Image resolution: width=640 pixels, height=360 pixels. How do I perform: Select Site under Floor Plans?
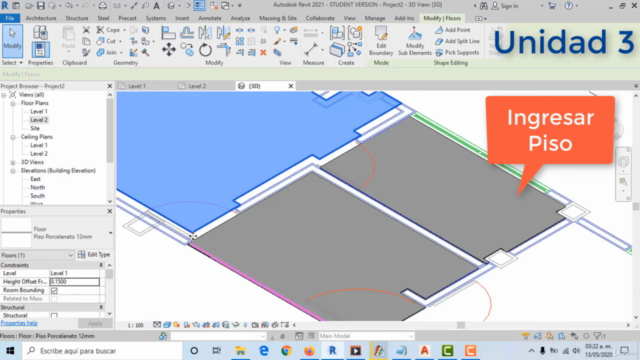click(x=35, y=129)
